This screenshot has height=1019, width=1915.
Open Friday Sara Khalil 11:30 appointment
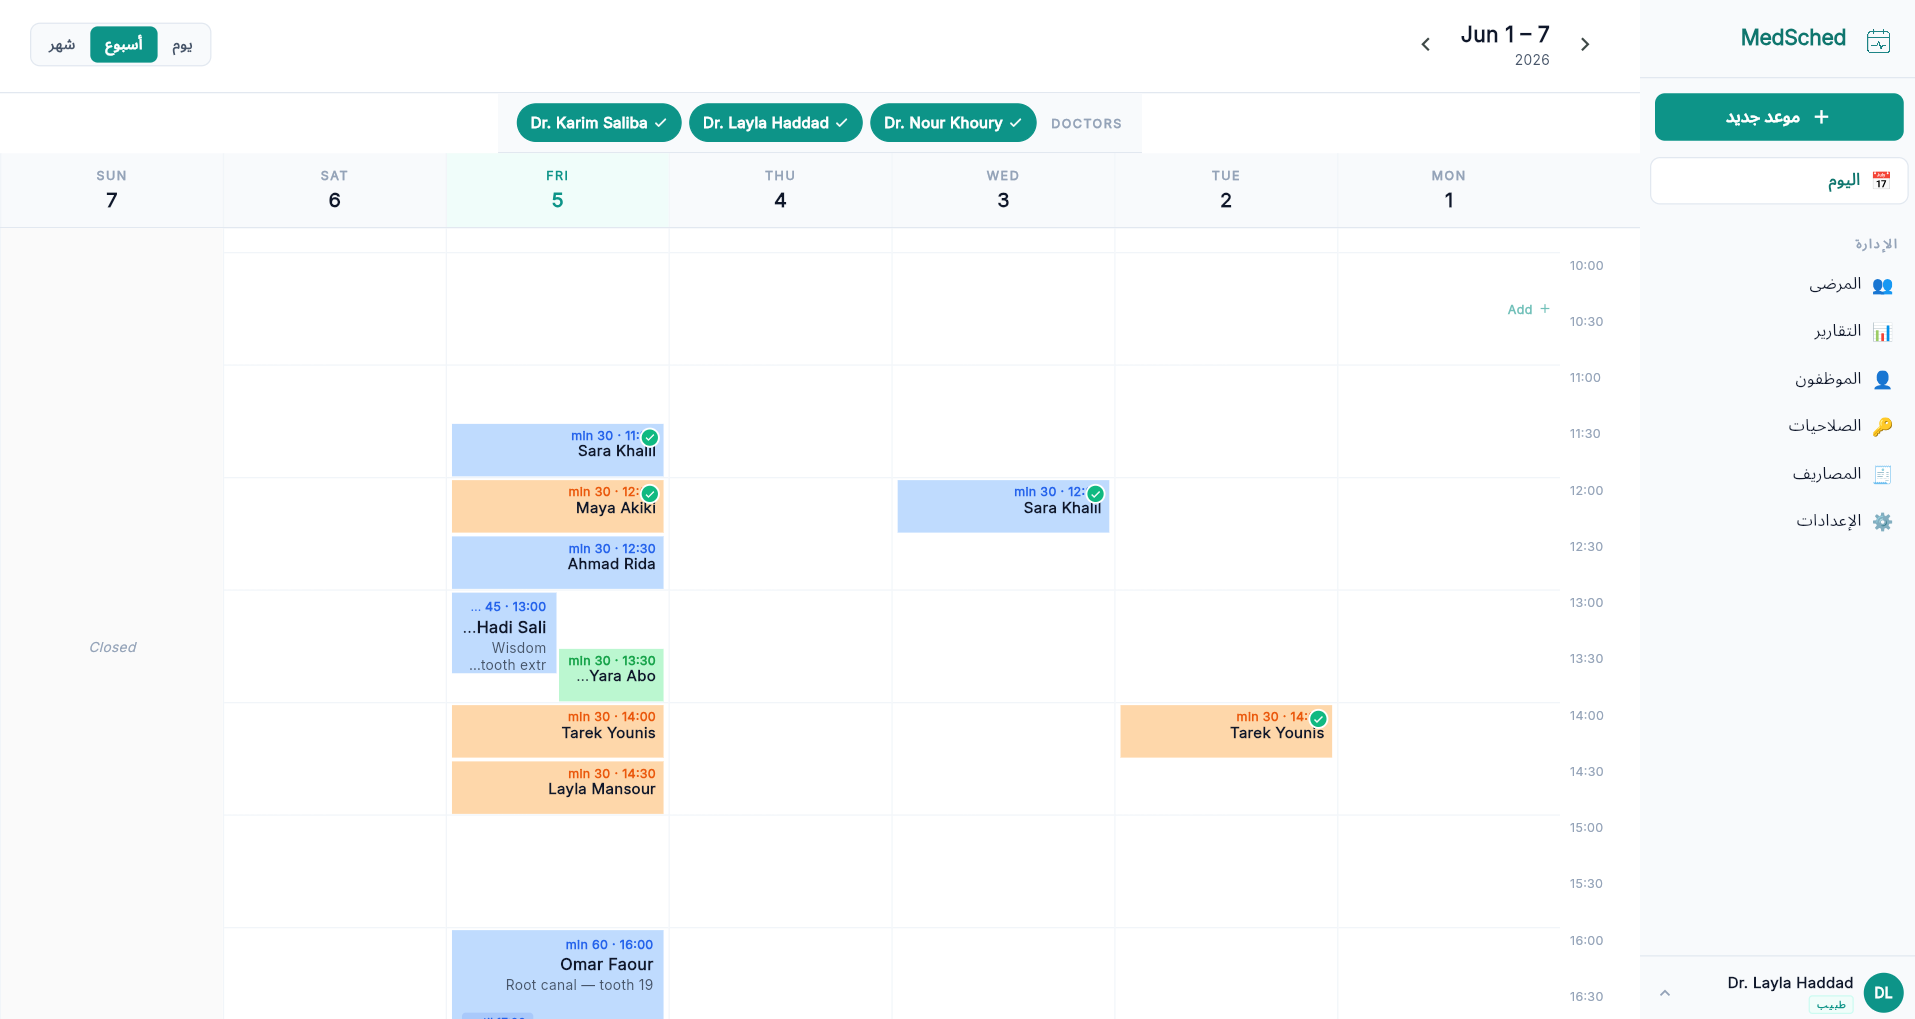tap(558, 450)
